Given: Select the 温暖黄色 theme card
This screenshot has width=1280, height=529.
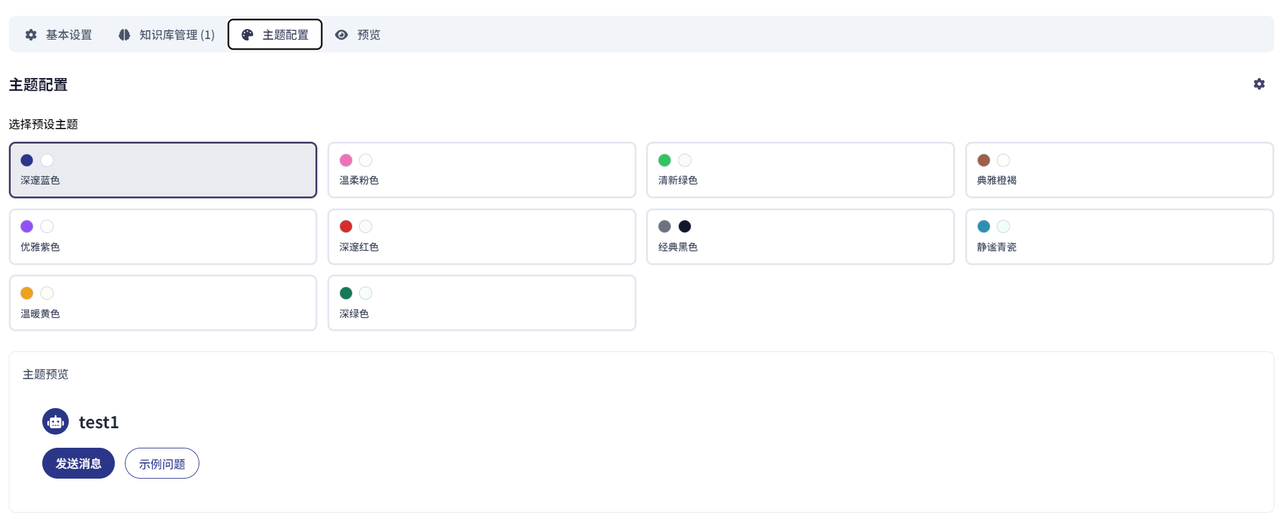Looking at the screenshot, I should point(163,303).
